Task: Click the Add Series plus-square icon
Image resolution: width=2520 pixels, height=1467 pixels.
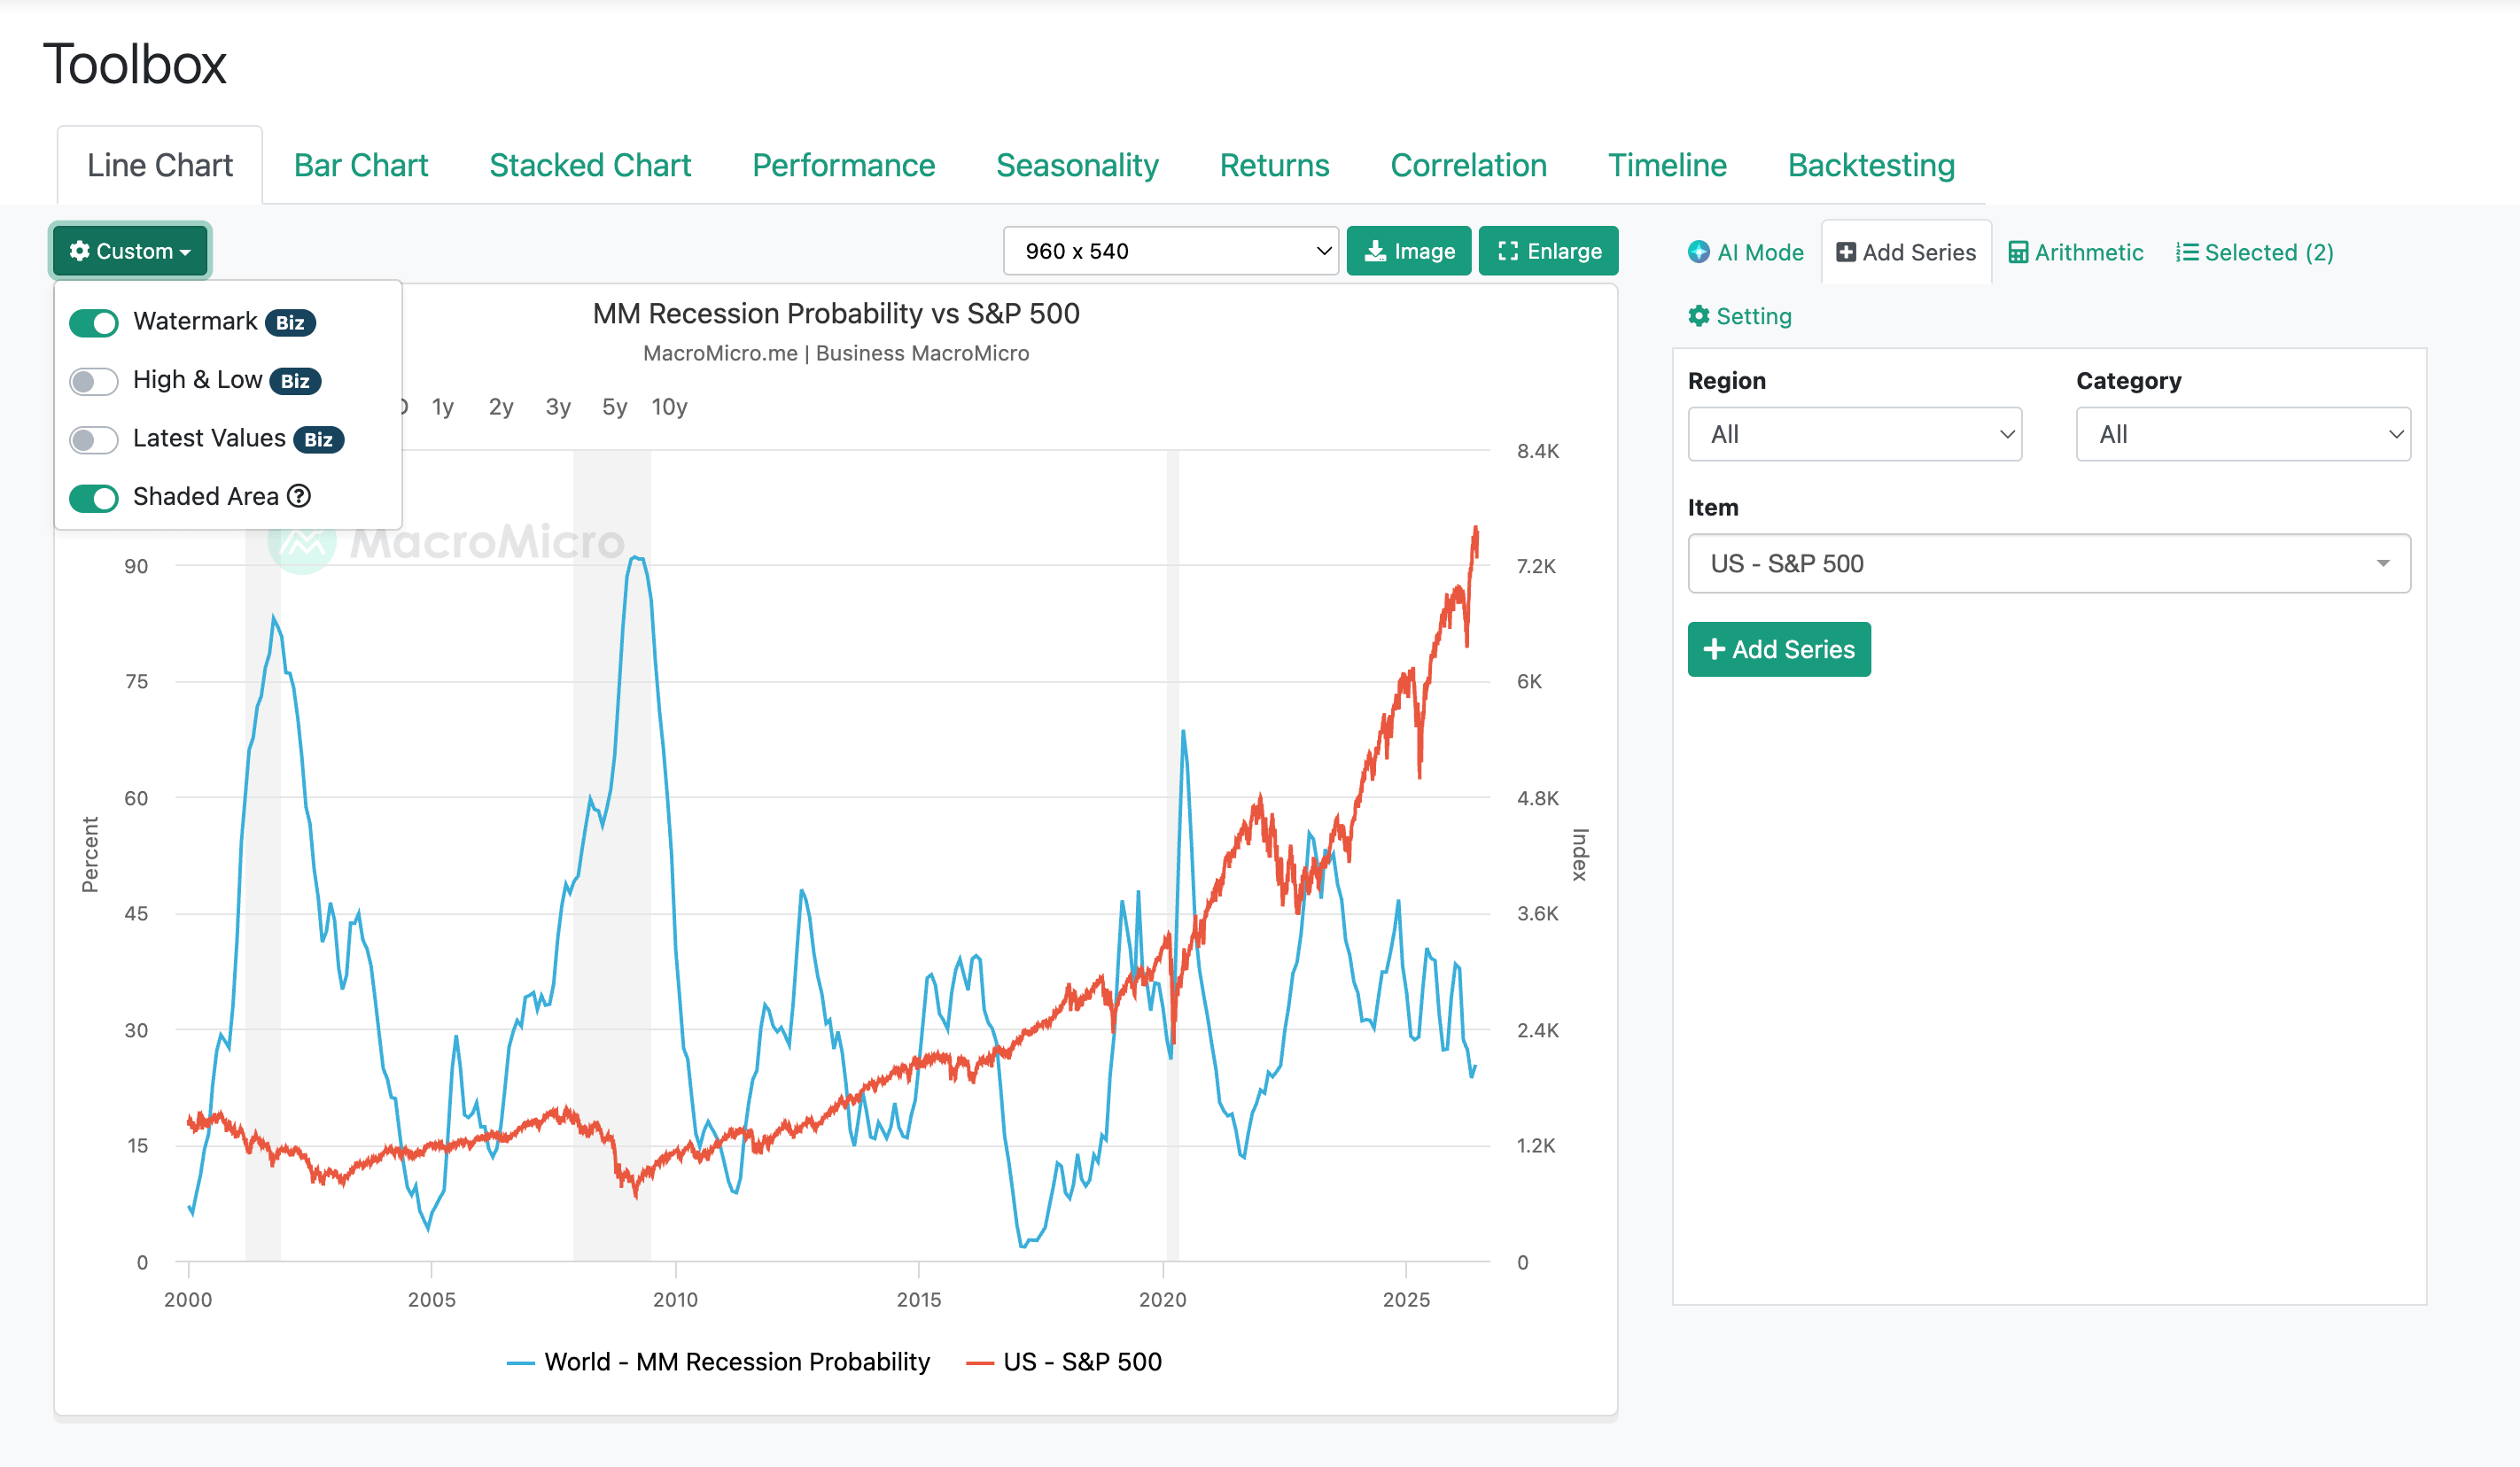Action: pos(1846,253)
